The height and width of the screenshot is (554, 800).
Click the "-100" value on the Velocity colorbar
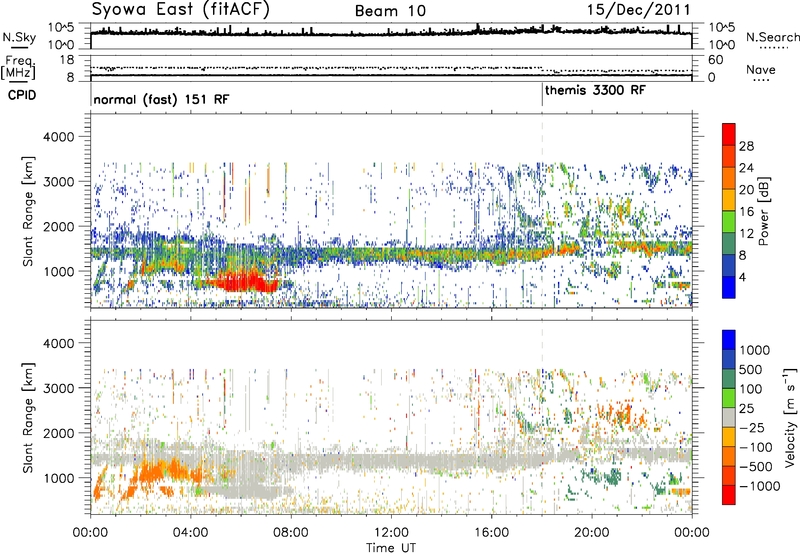tap(755, 447)
